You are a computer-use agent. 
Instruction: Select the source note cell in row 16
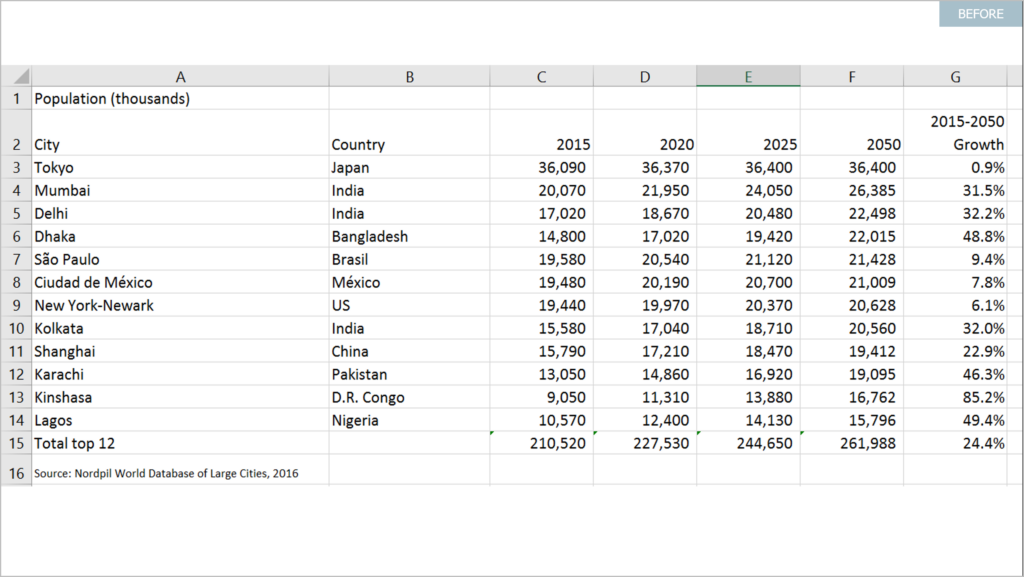(x=165, y=472)
